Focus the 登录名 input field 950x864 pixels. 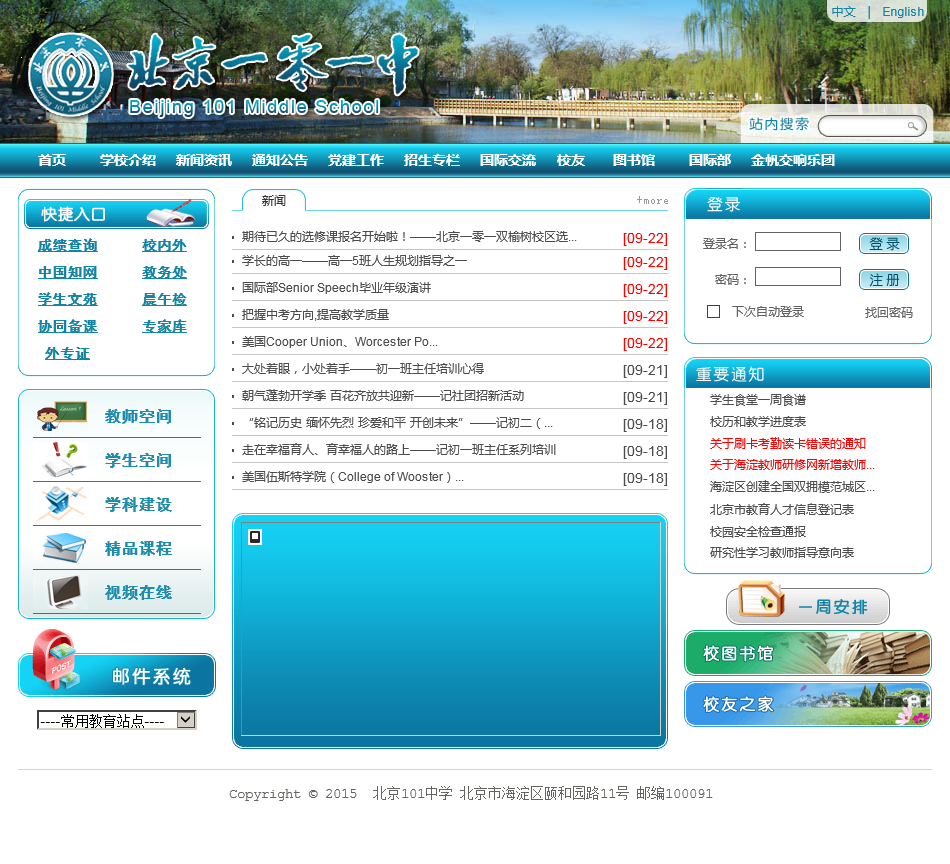(797, 241)
